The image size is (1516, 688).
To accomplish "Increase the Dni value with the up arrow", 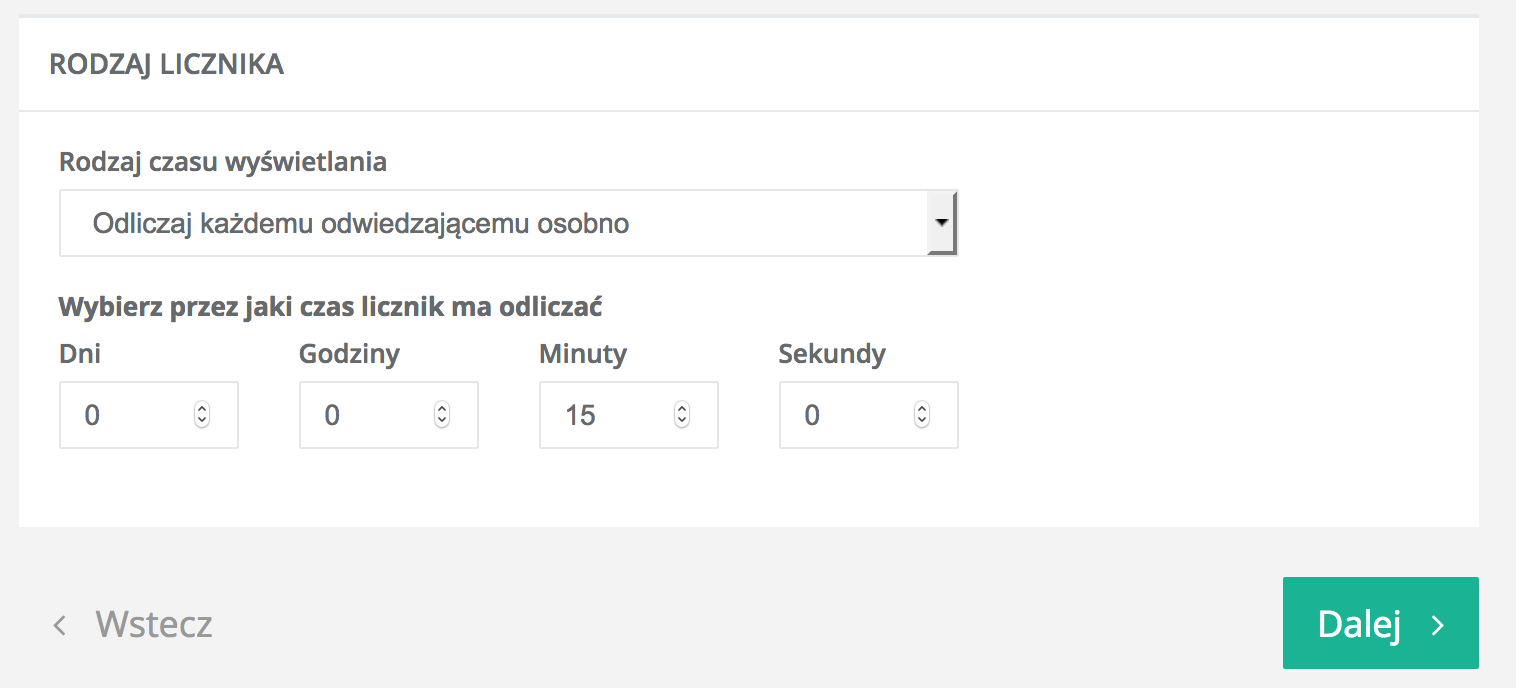I will point(202,409).
